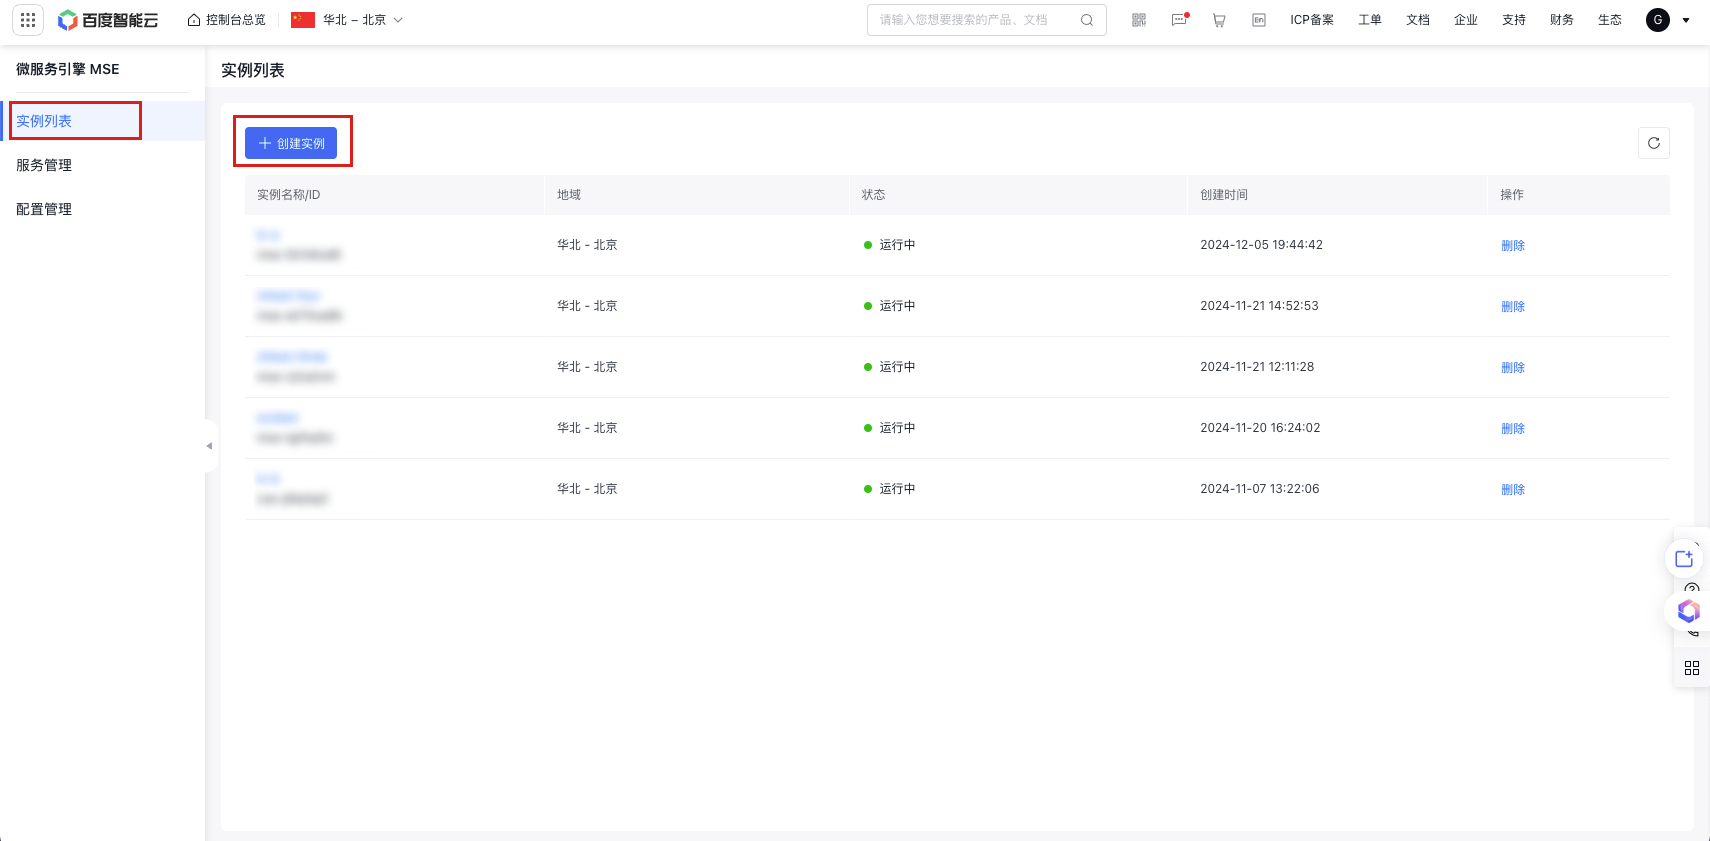
Task: Open the messages notification icon
Action: [1180, 19]
